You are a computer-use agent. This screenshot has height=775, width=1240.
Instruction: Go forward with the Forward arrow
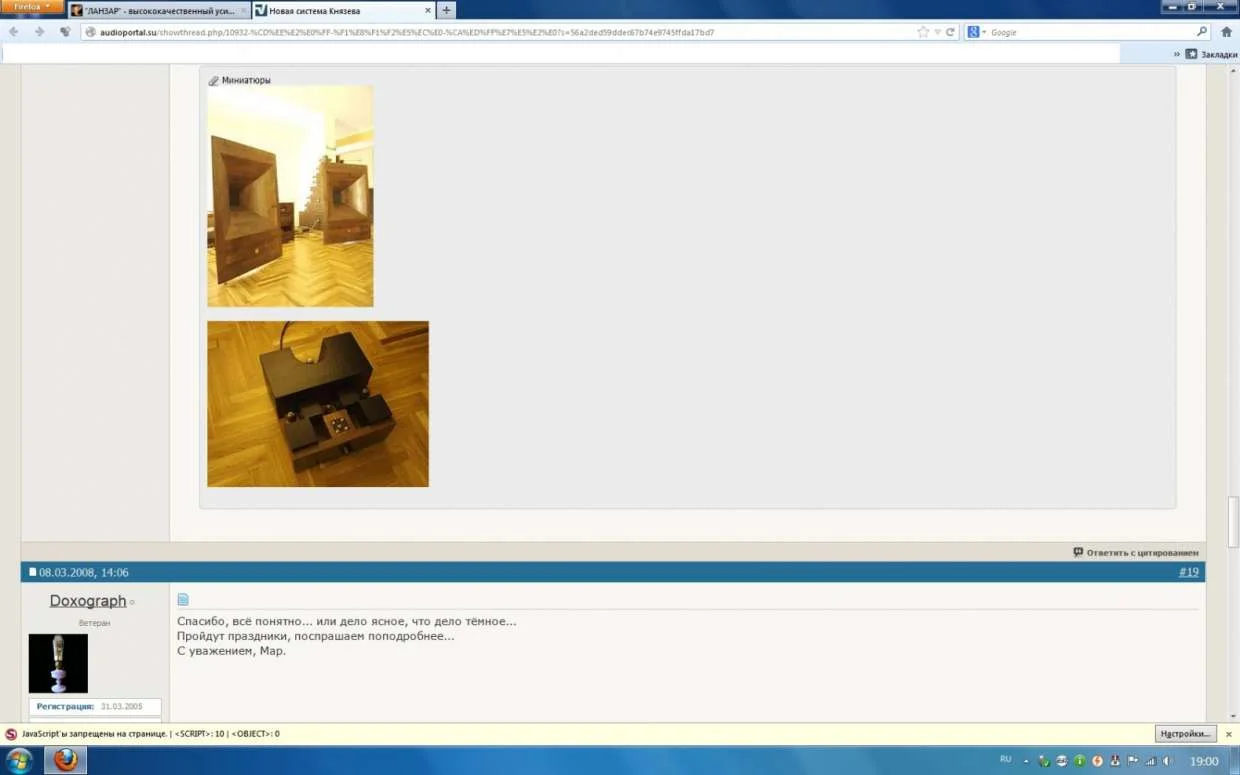point(39,32)
